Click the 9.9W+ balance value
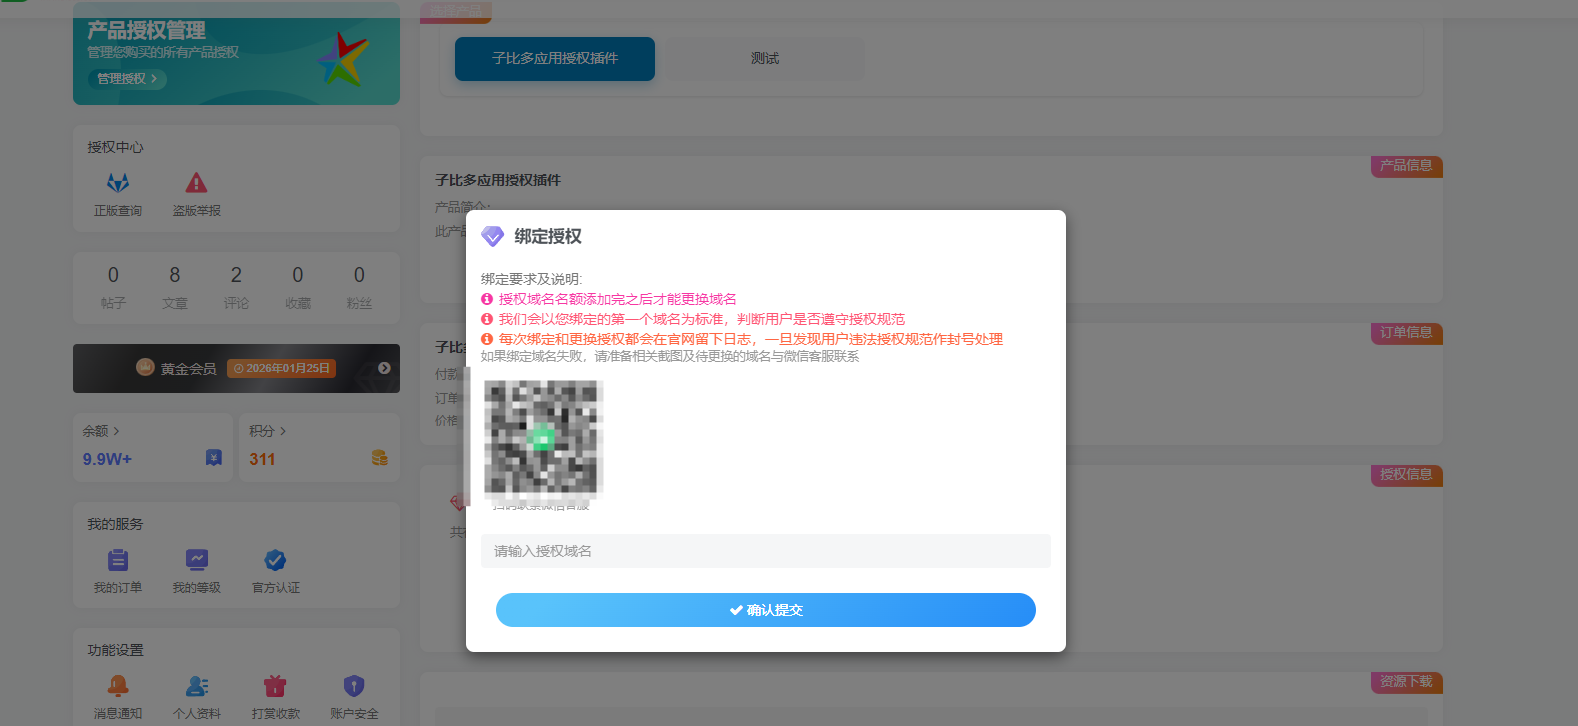1578x726 pixels. [x=107, y=459]
